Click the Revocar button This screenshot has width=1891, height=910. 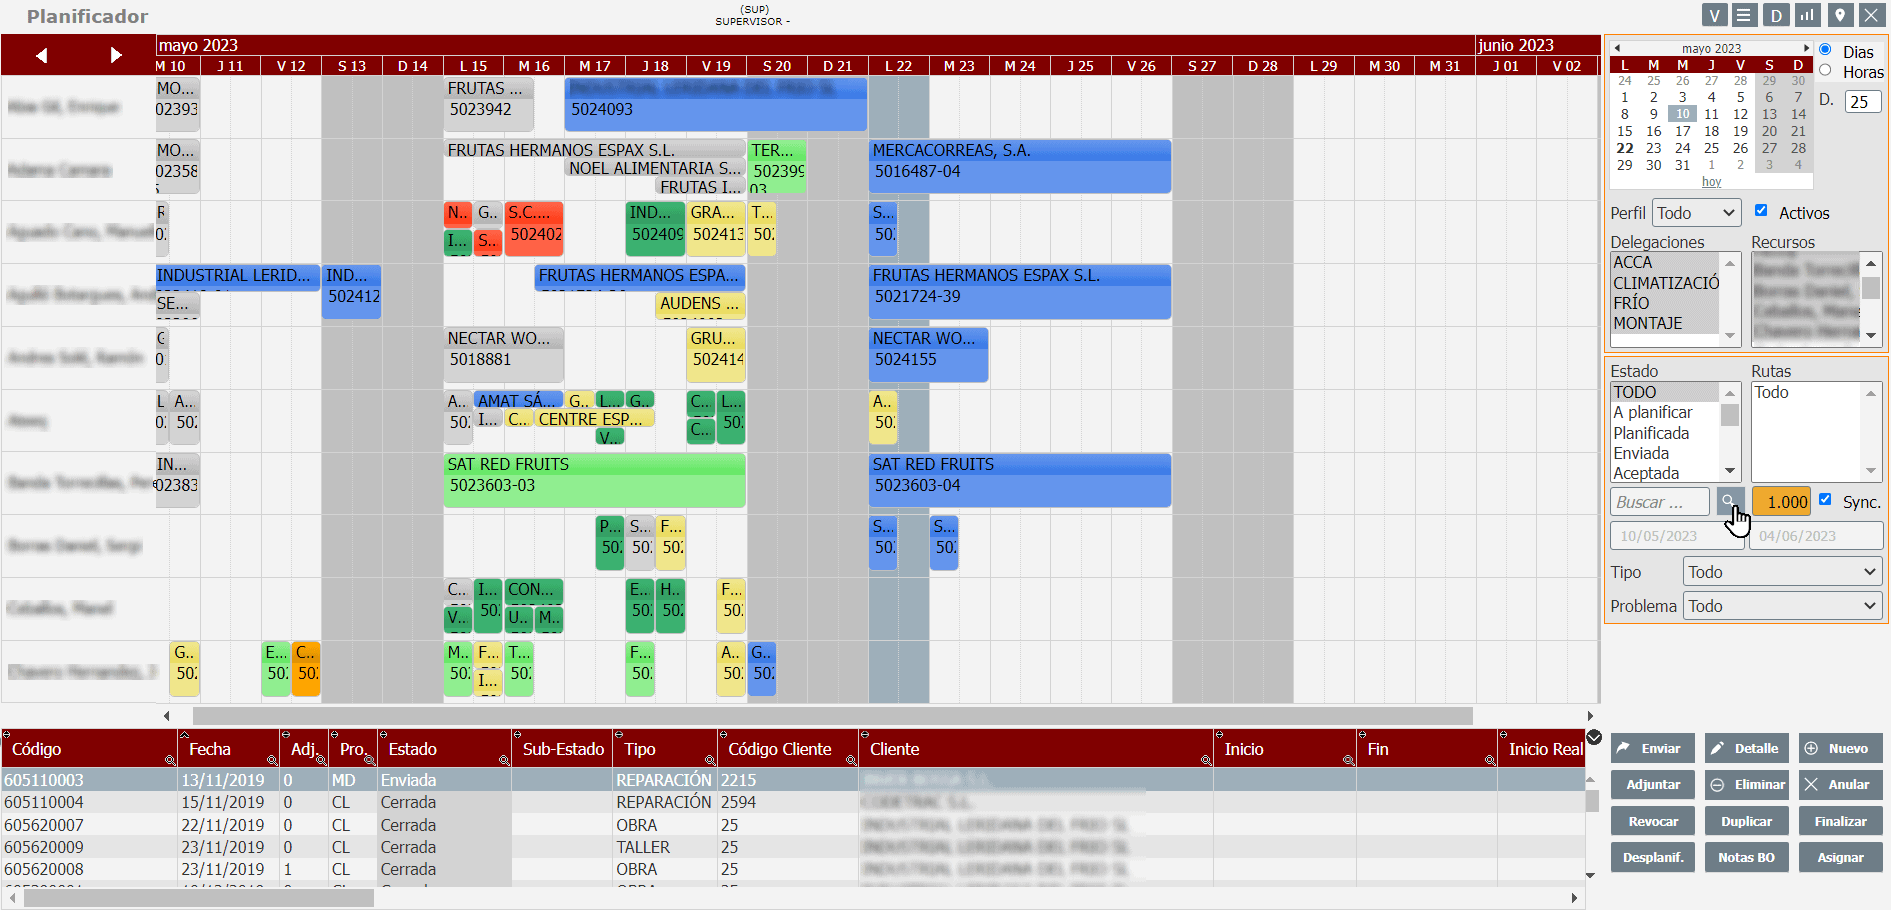(1653, 821)
